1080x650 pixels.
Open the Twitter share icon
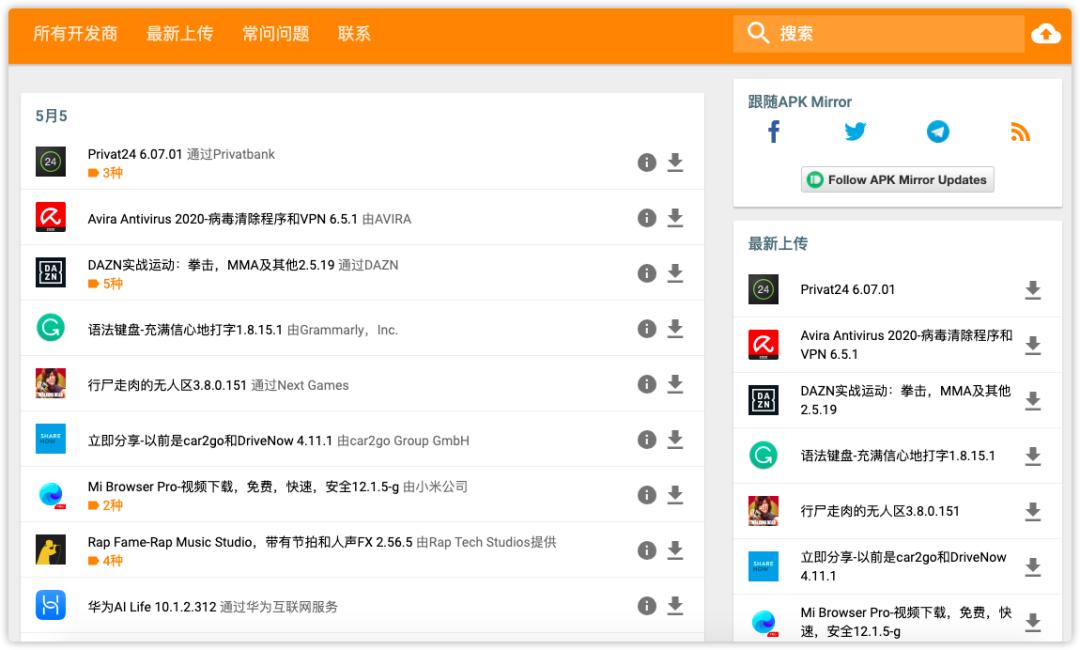pyautogui.click(x=855, y=131)
